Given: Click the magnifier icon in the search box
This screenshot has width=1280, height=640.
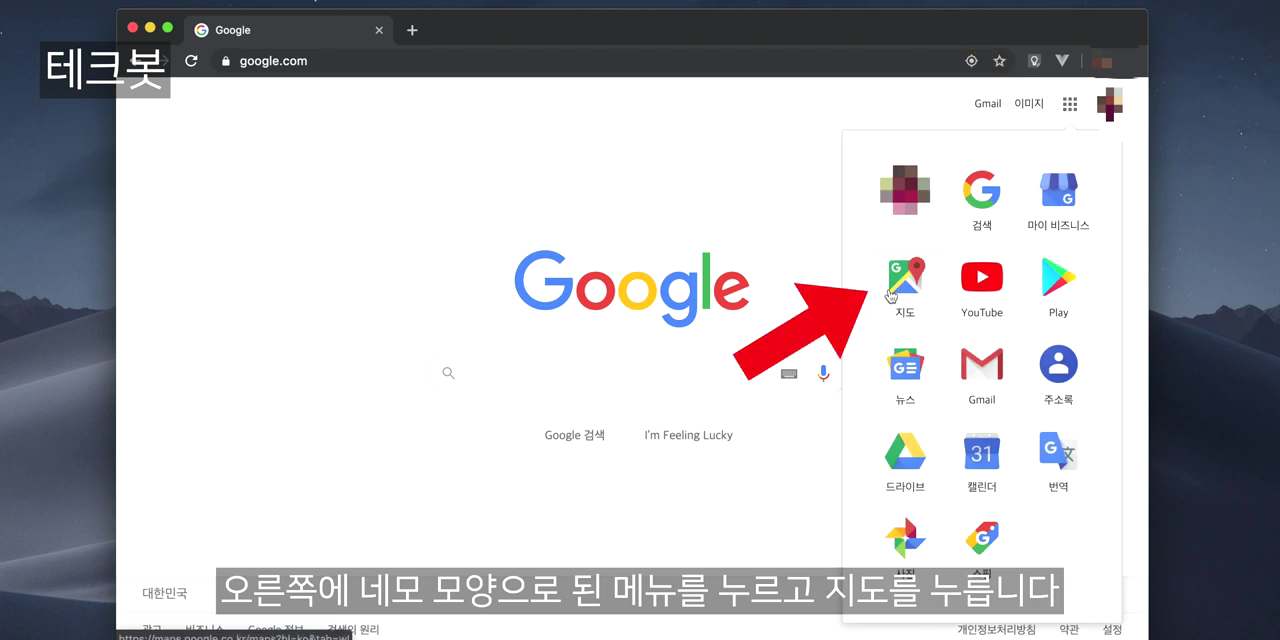Looking at the screenshot, I should click(448, 373).
